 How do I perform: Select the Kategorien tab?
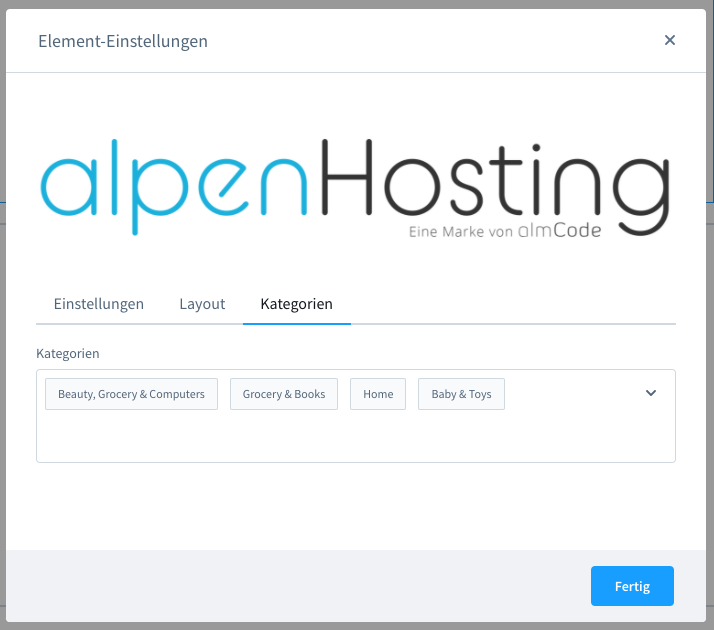(x=296, y=304)
